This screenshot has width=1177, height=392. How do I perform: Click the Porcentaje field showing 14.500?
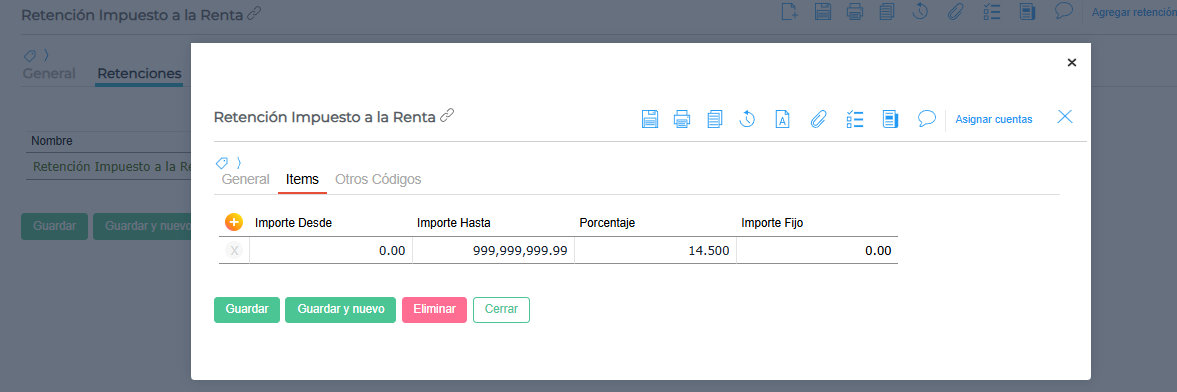[655, 251]
